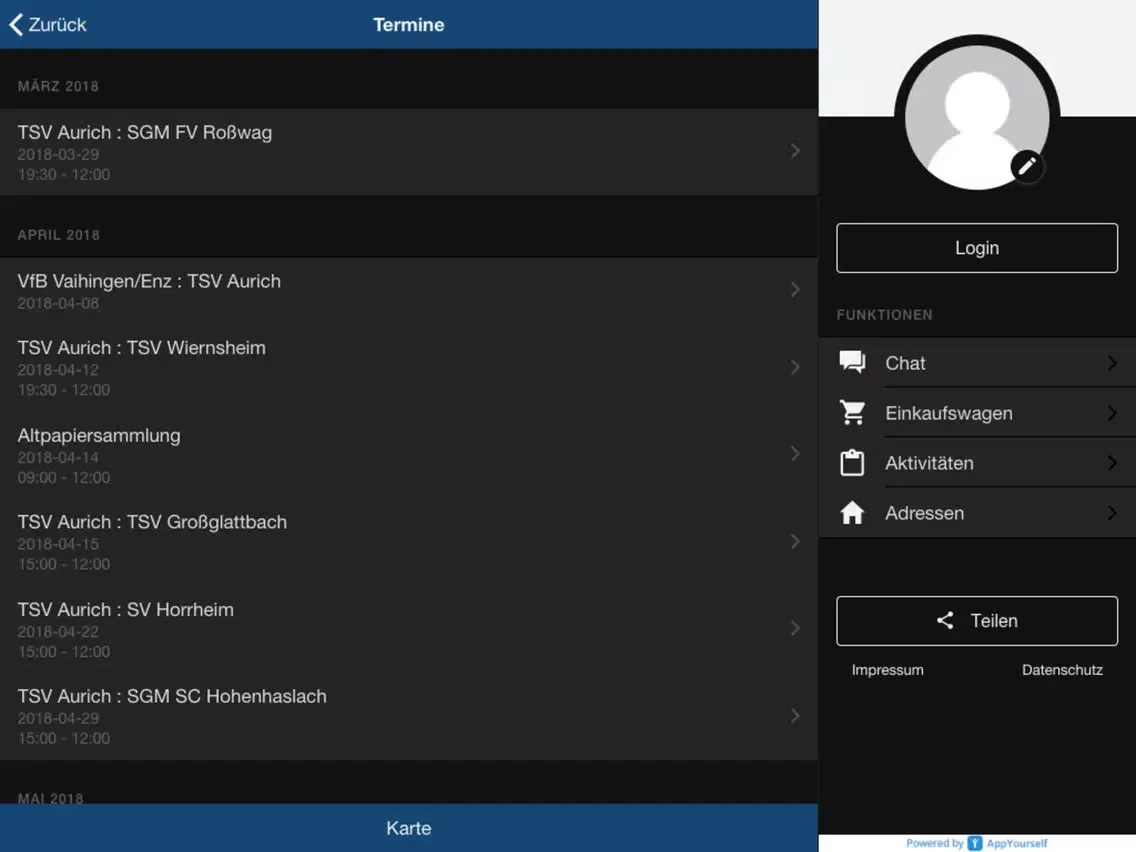The width and height of the screenshot is (1136, 852).
Task: Select event title TSV Aurich : SGM FV Roßwag
Action: (x=145, y=133)
